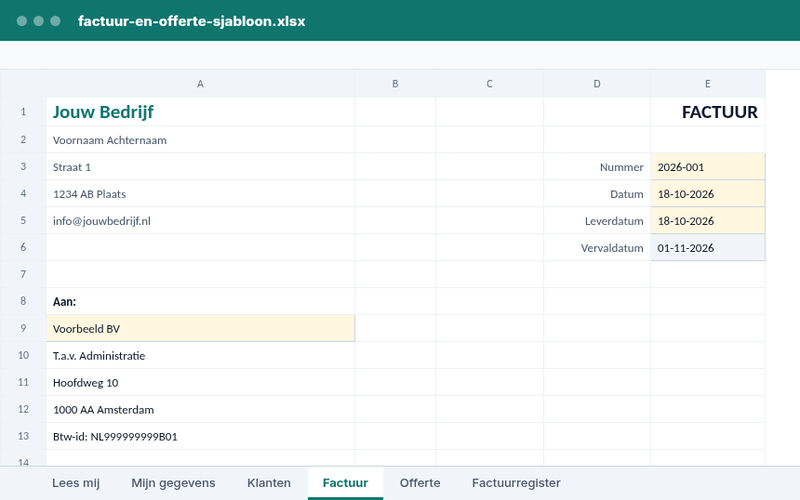Image resolution: width=800 pixels, height=500 pixels.
Task: Click the Jouw Bedrijf title cell
Action: click(201, 112)
